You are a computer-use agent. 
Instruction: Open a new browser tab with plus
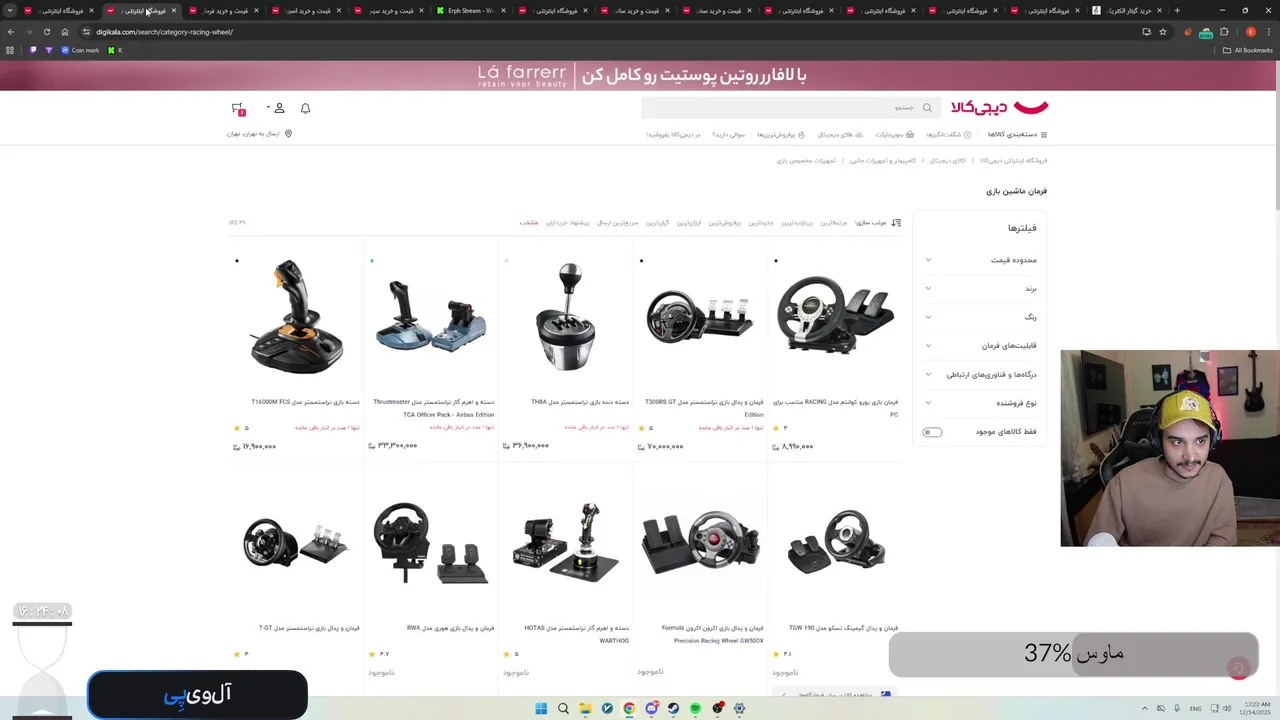click(x=1177, y=10)
